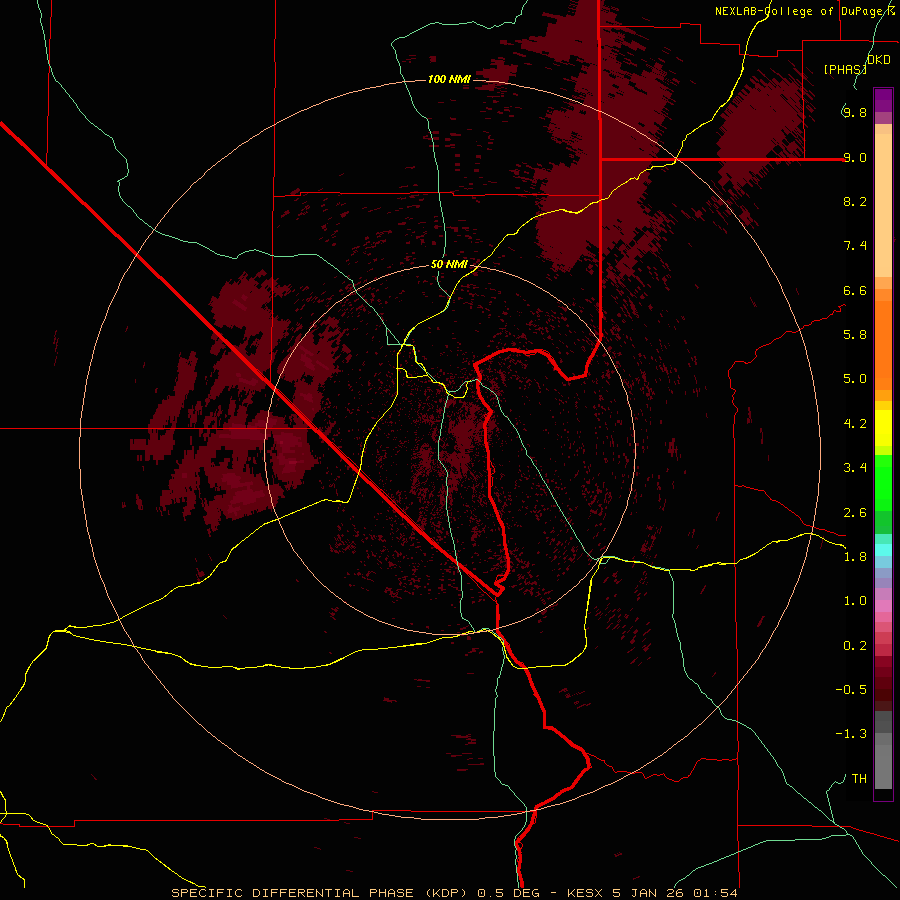
Task: Select the -0.5 scale label
Action: click(851, 690)
